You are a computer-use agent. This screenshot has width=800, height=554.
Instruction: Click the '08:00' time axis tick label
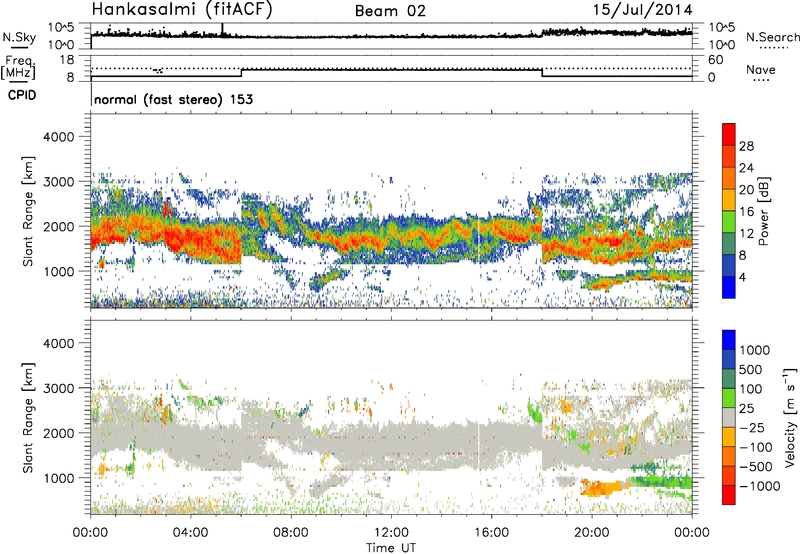[x=291, y=533]
